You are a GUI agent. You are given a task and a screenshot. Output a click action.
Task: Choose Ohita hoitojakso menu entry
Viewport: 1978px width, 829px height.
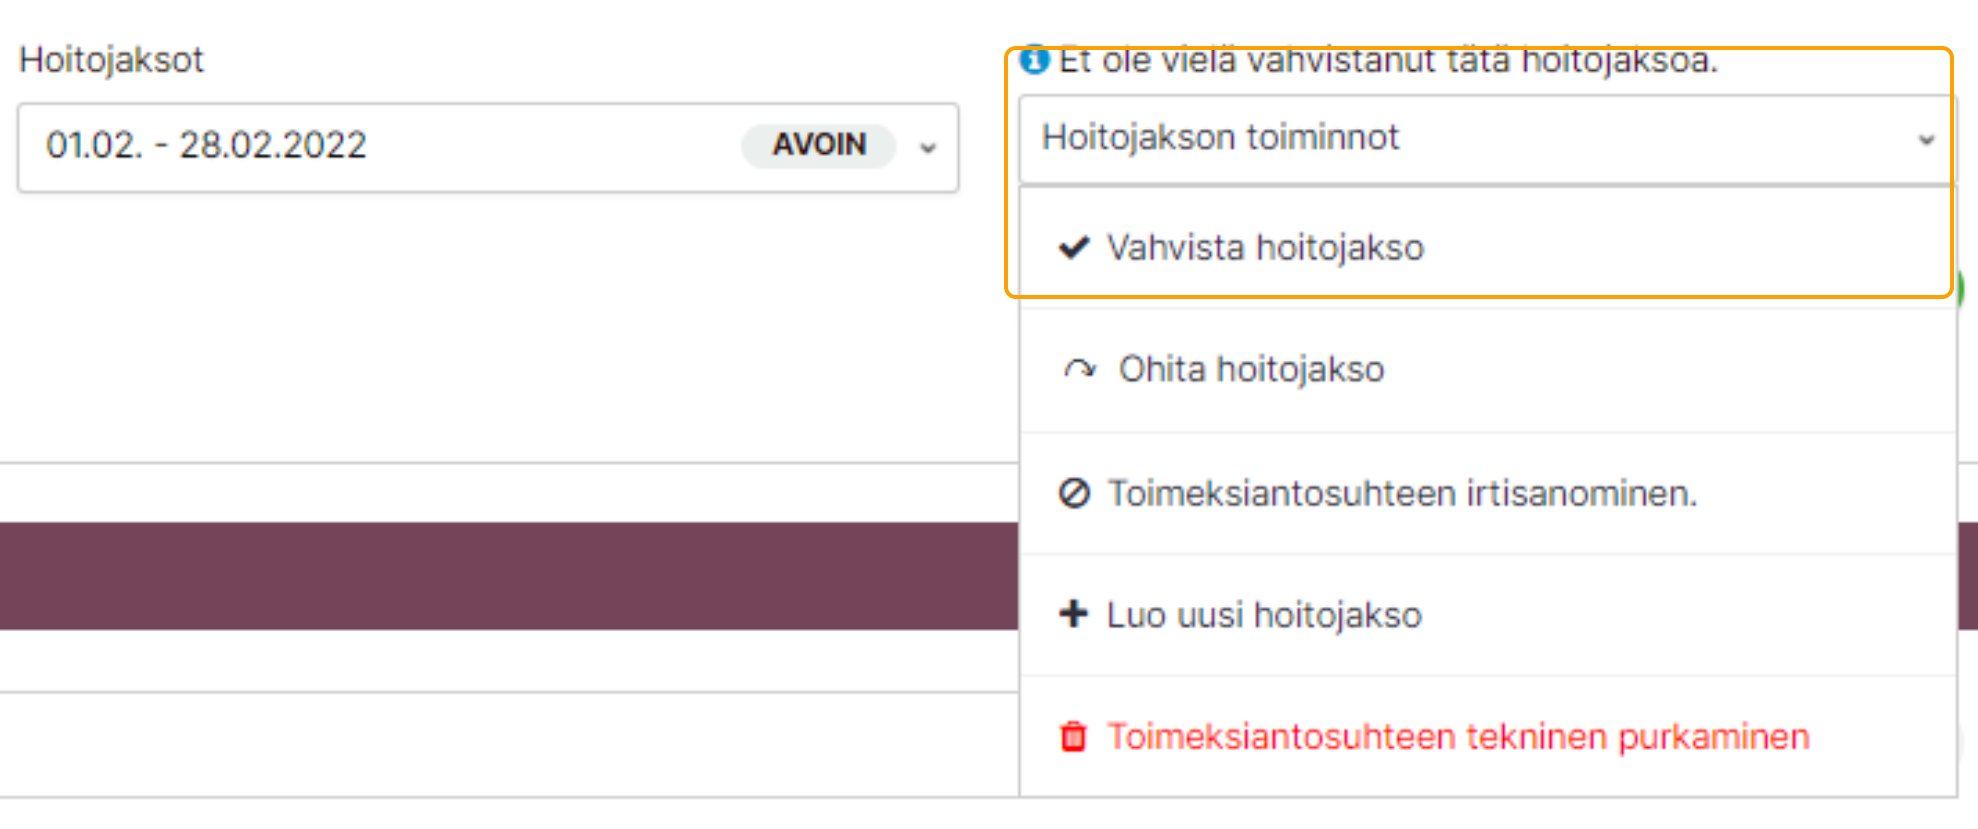[x=1251, y=370]
